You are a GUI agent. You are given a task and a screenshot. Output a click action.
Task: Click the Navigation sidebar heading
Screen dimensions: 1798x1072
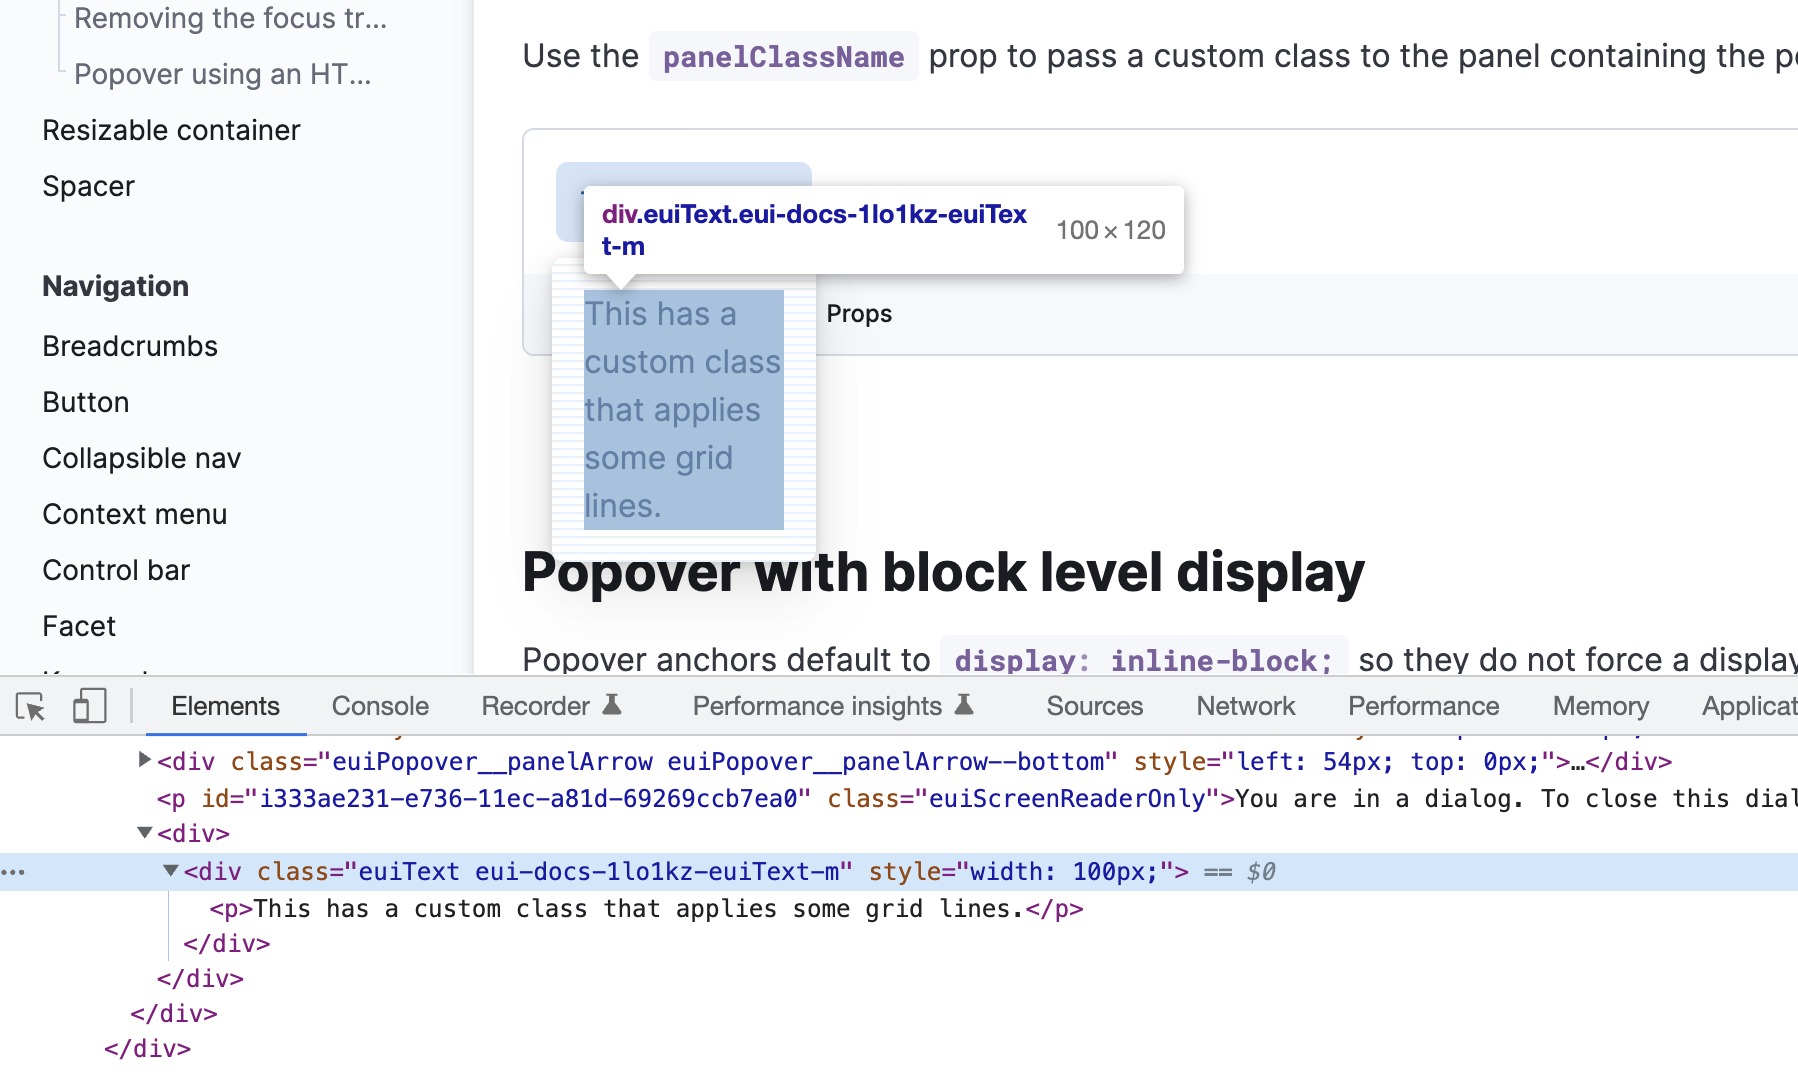(x=115, y=286)
